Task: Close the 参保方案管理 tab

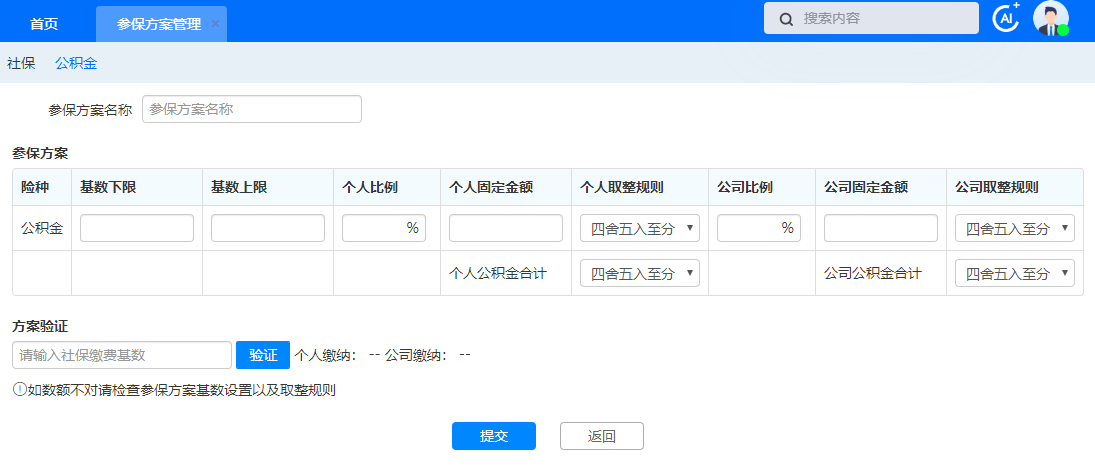Action: click(x=215, y=24)
